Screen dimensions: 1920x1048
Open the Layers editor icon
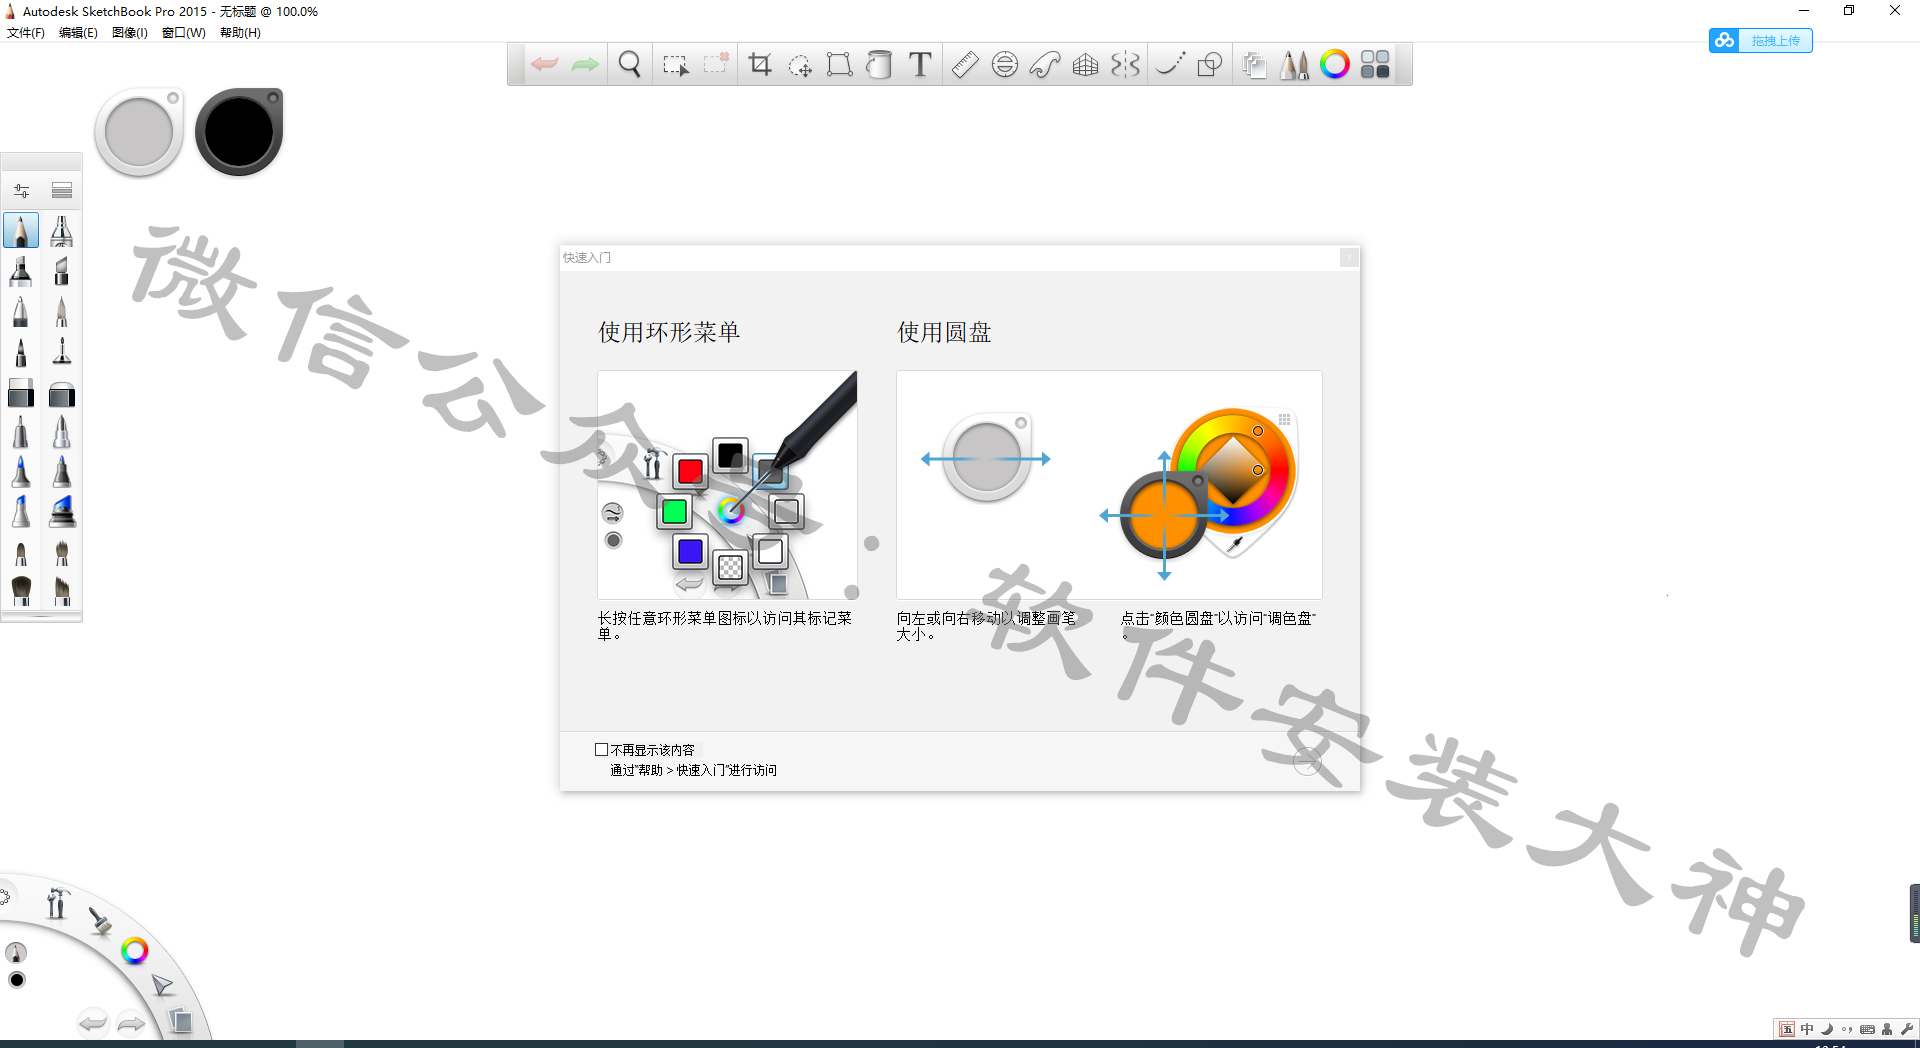coord(1254,65)
